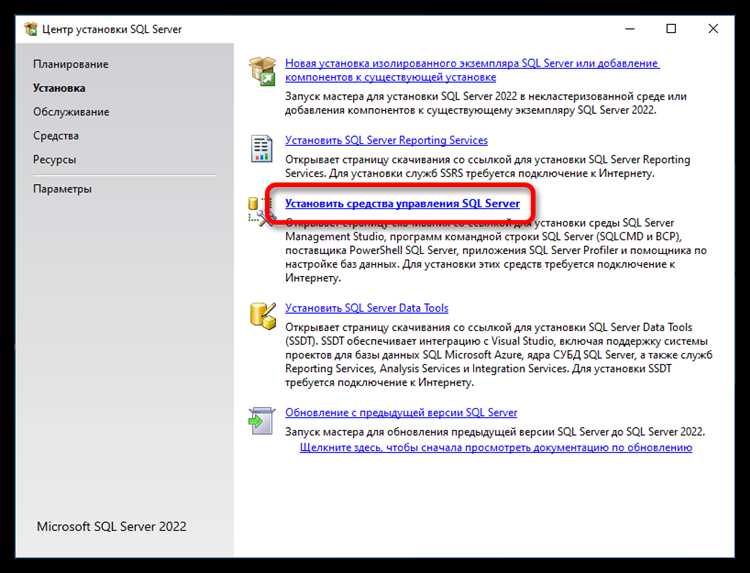Show the Параметры section
750x573 pixels.
coord(62,189)
